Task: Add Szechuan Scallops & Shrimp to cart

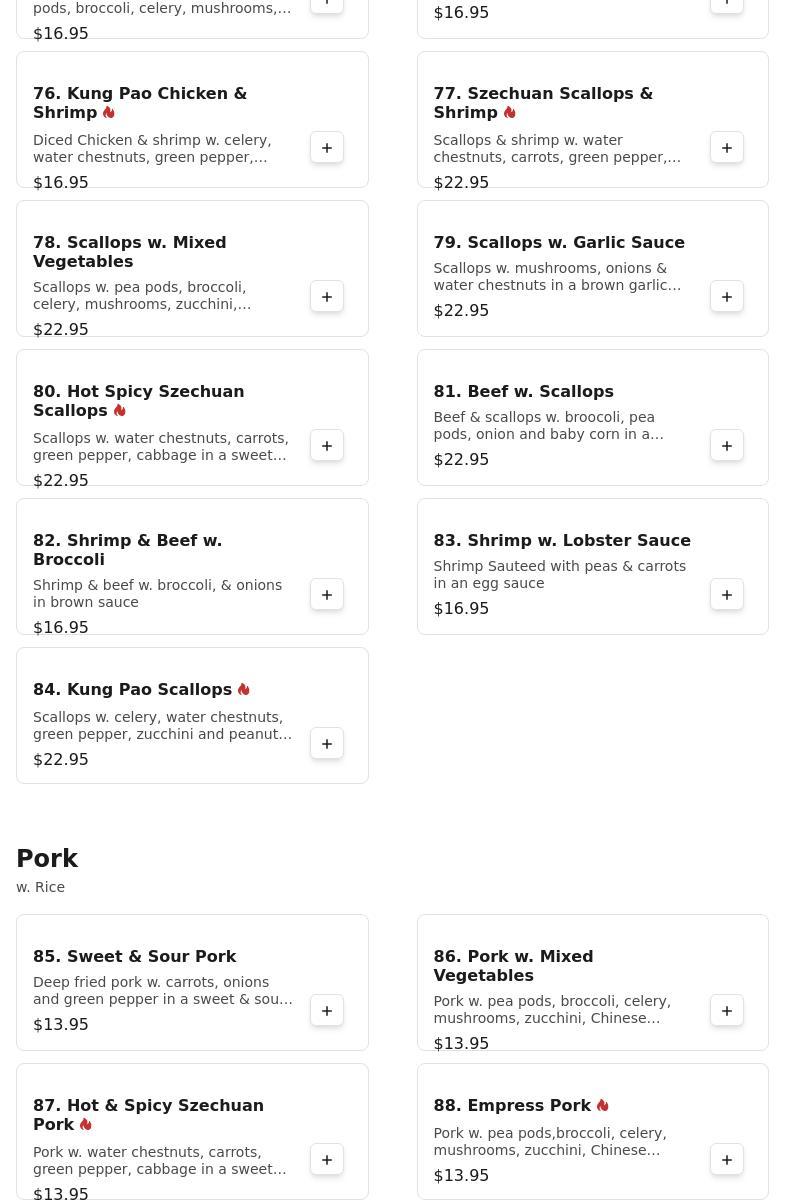Action: (x=727, y=148)
